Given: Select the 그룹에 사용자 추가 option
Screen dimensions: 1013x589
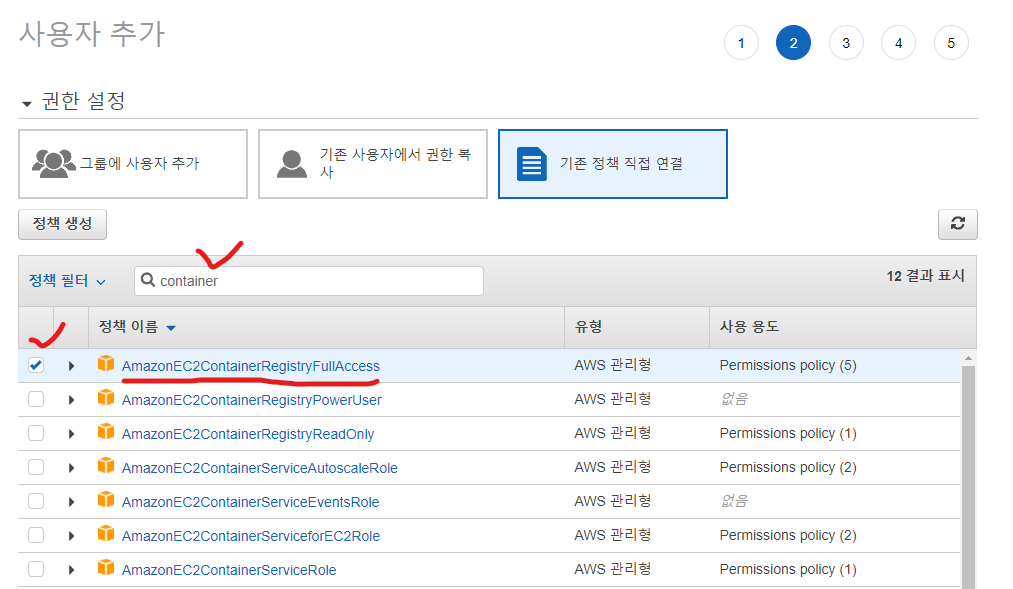Looking at the screenshot, I should pyautogui.click(x=133, y=164).
